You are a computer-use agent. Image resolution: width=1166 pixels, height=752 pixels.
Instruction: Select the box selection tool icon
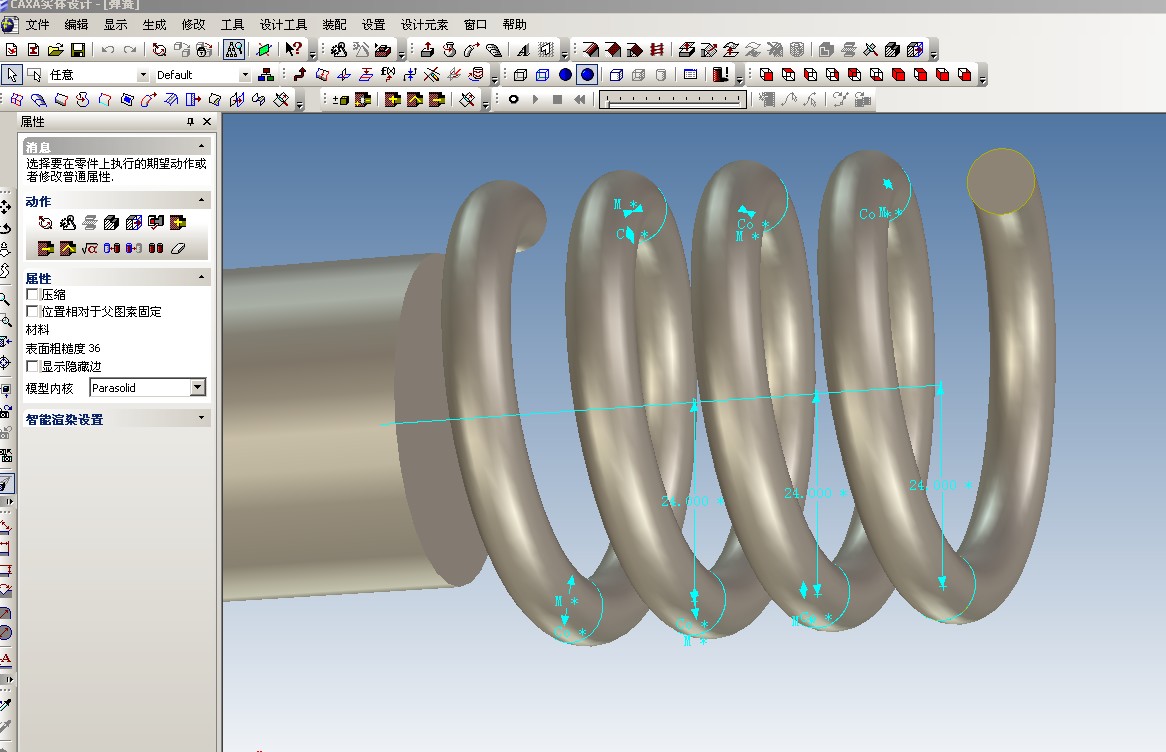[x=34, y=74]
